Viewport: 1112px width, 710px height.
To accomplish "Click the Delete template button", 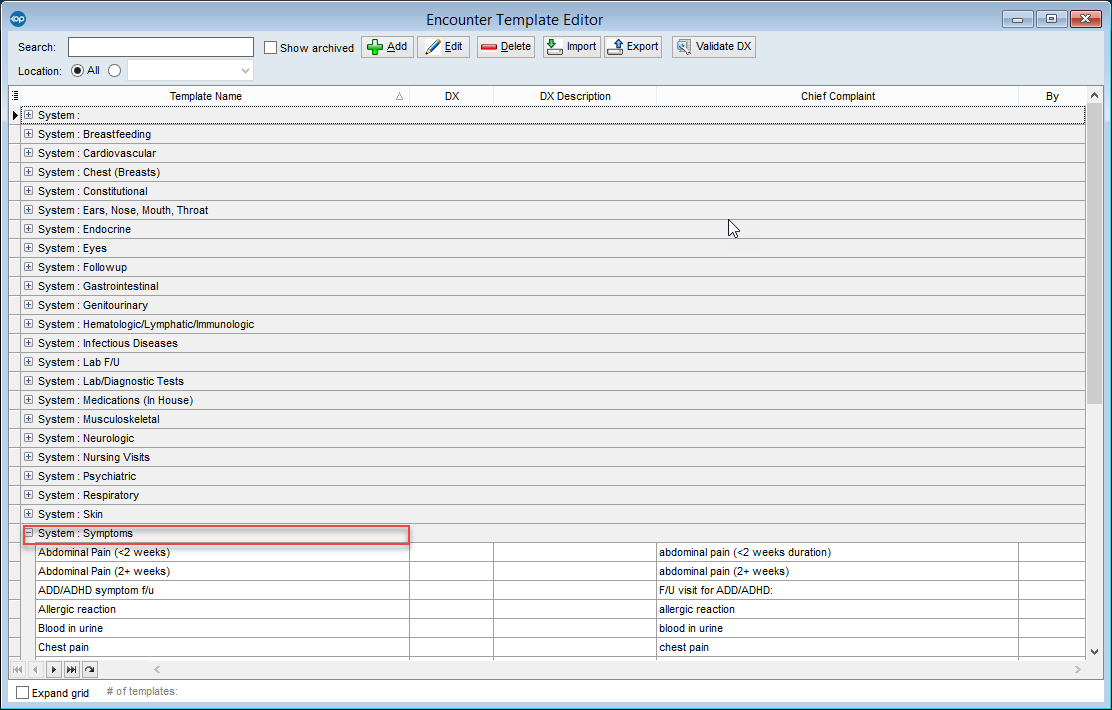I will point(506,47).
